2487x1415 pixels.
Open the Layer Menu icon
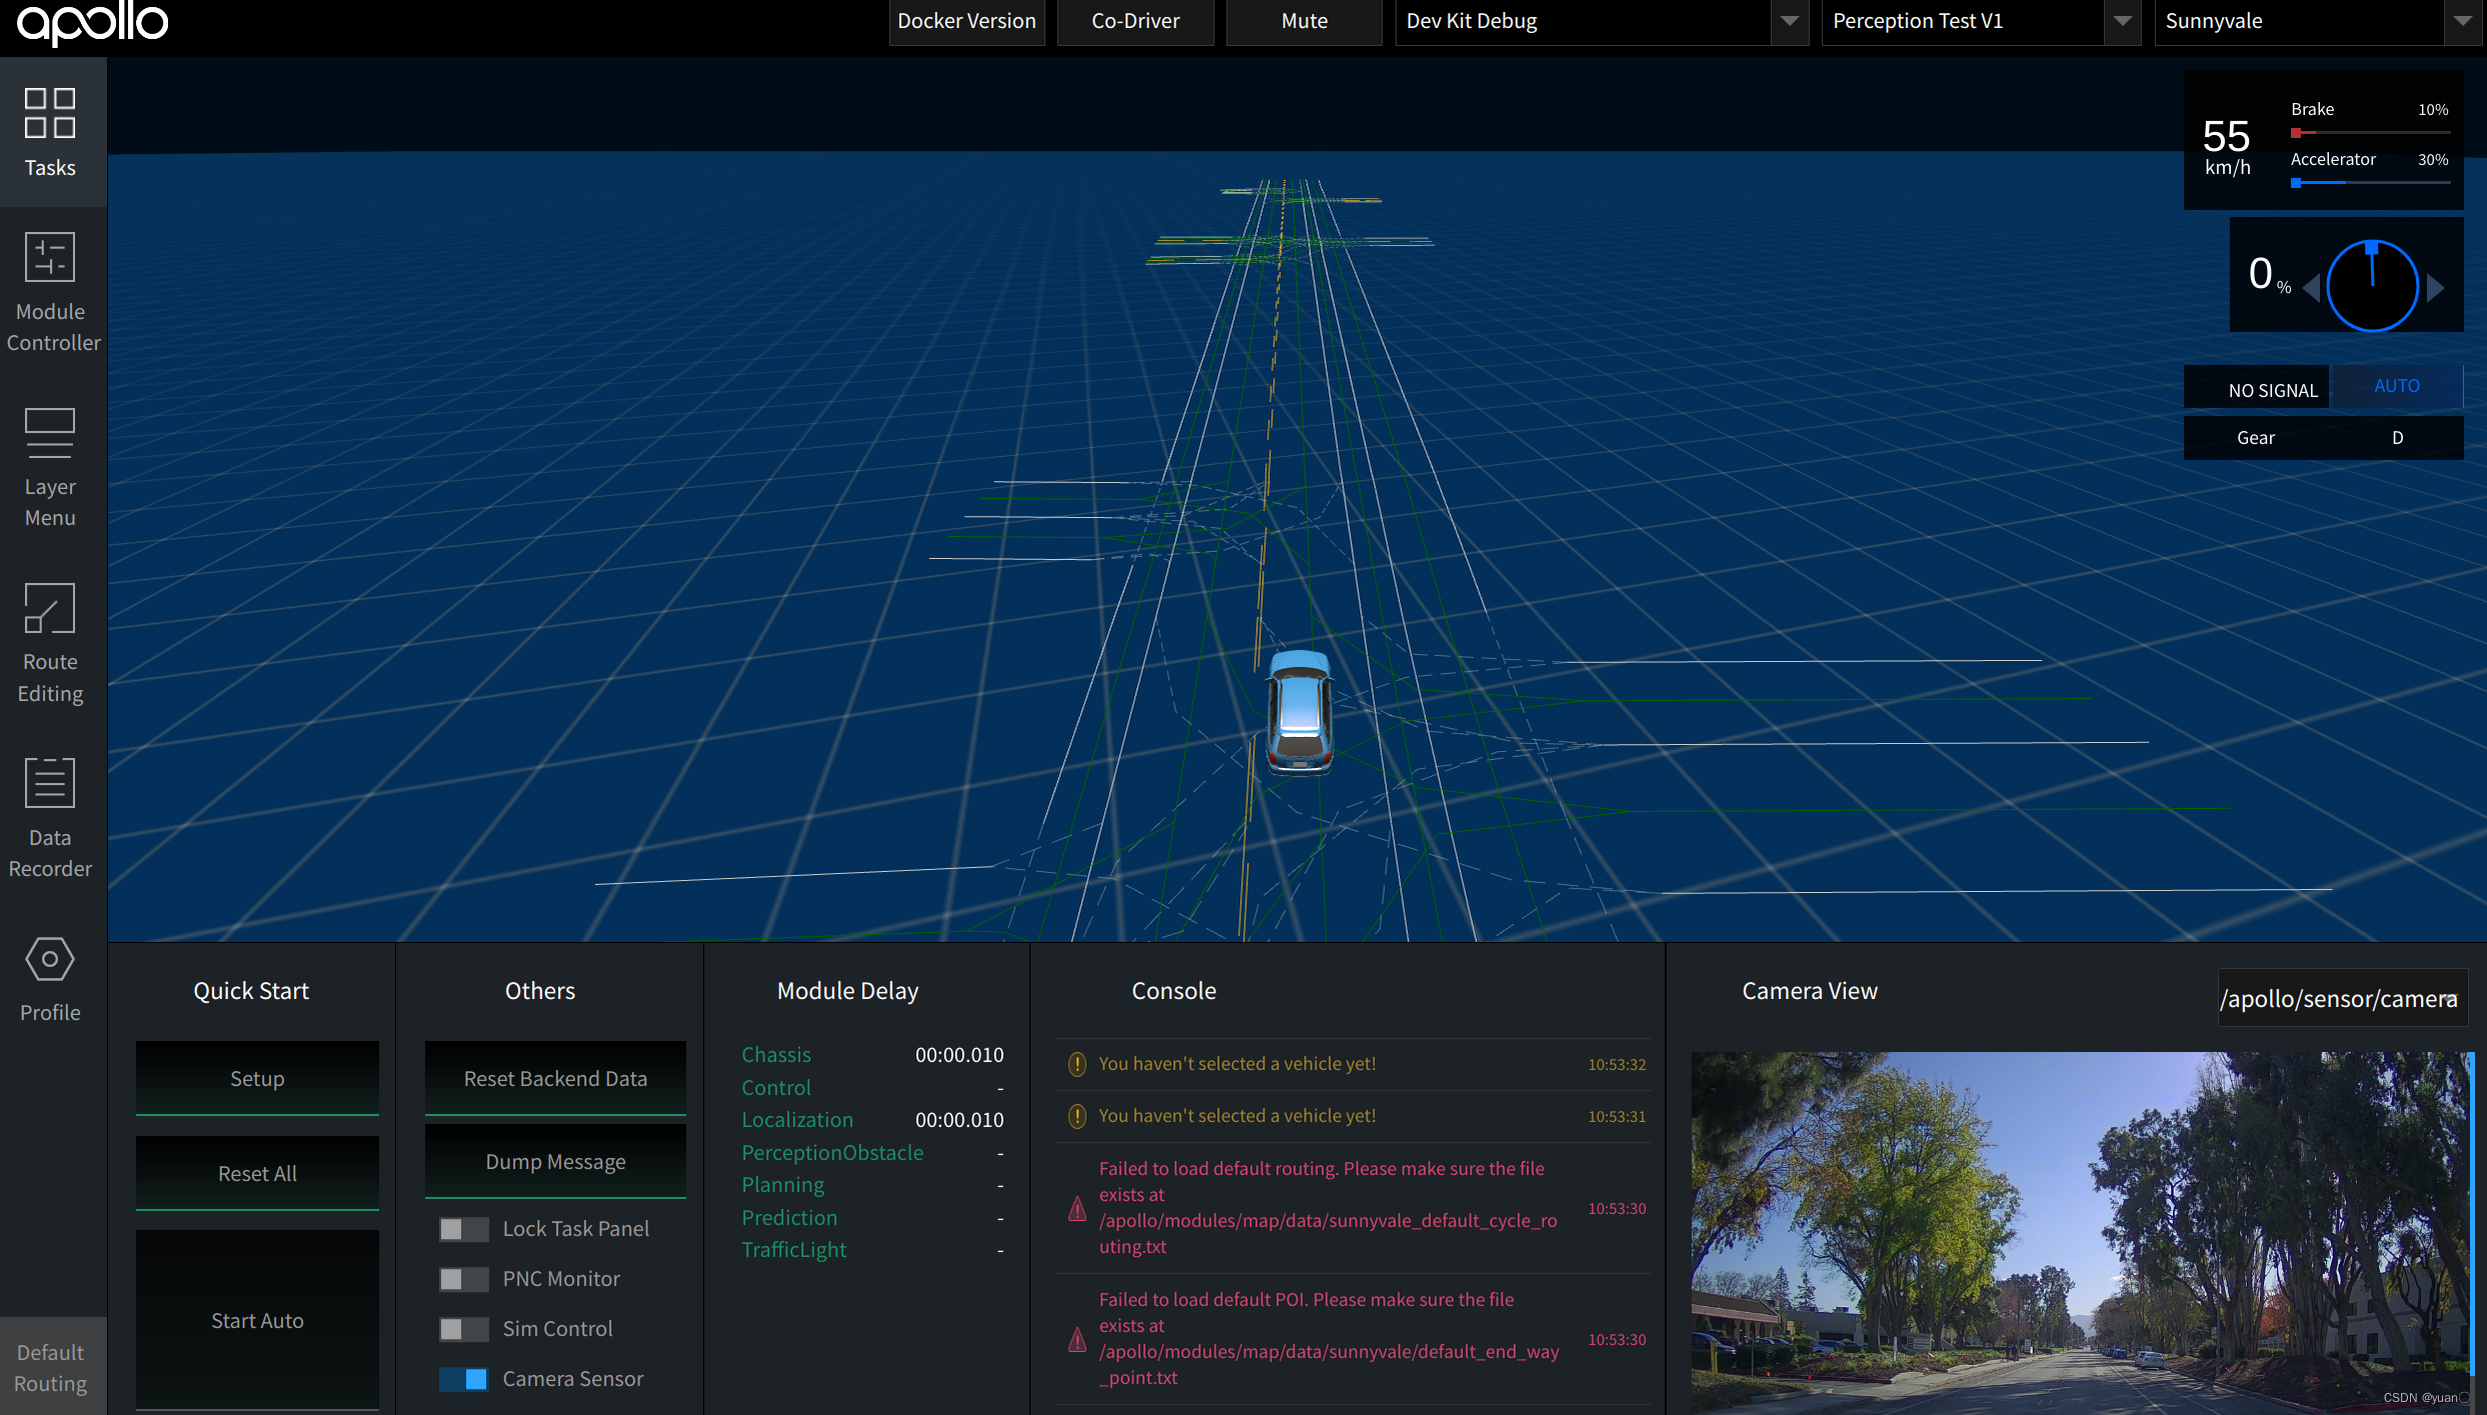point(50,432)
